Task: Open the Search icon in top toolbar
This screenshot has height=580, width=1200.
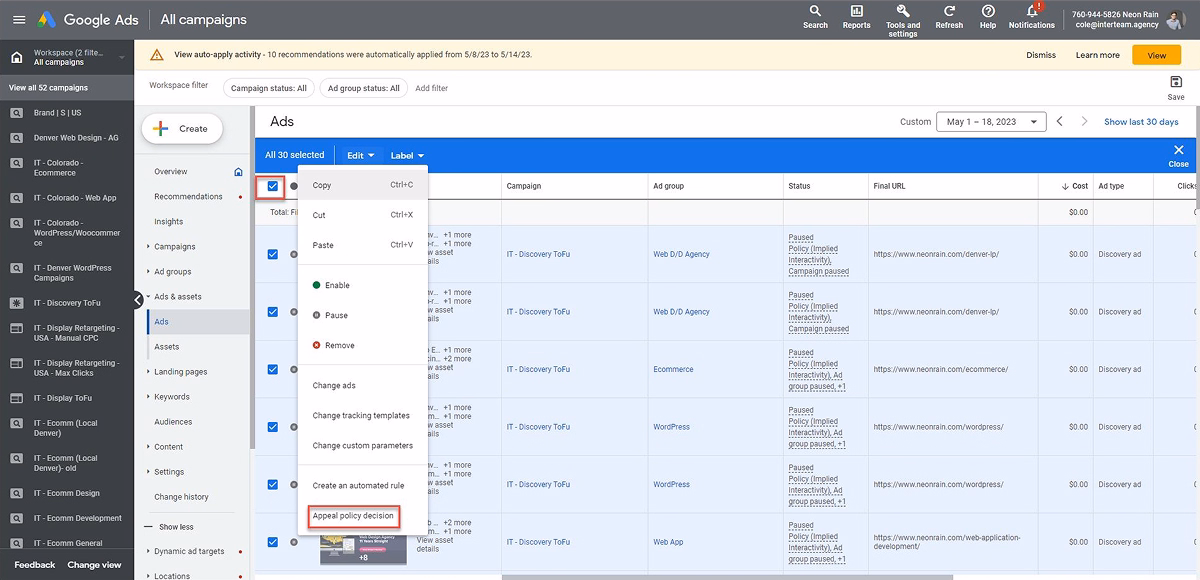Action: [x=816, y=18]
